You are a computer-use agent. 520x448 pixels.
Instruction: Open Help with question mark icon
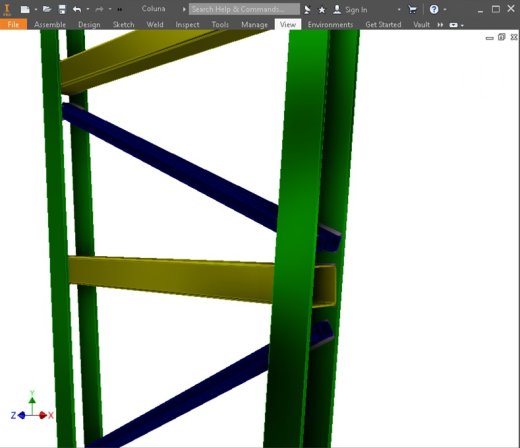click(x=434, y=9)
